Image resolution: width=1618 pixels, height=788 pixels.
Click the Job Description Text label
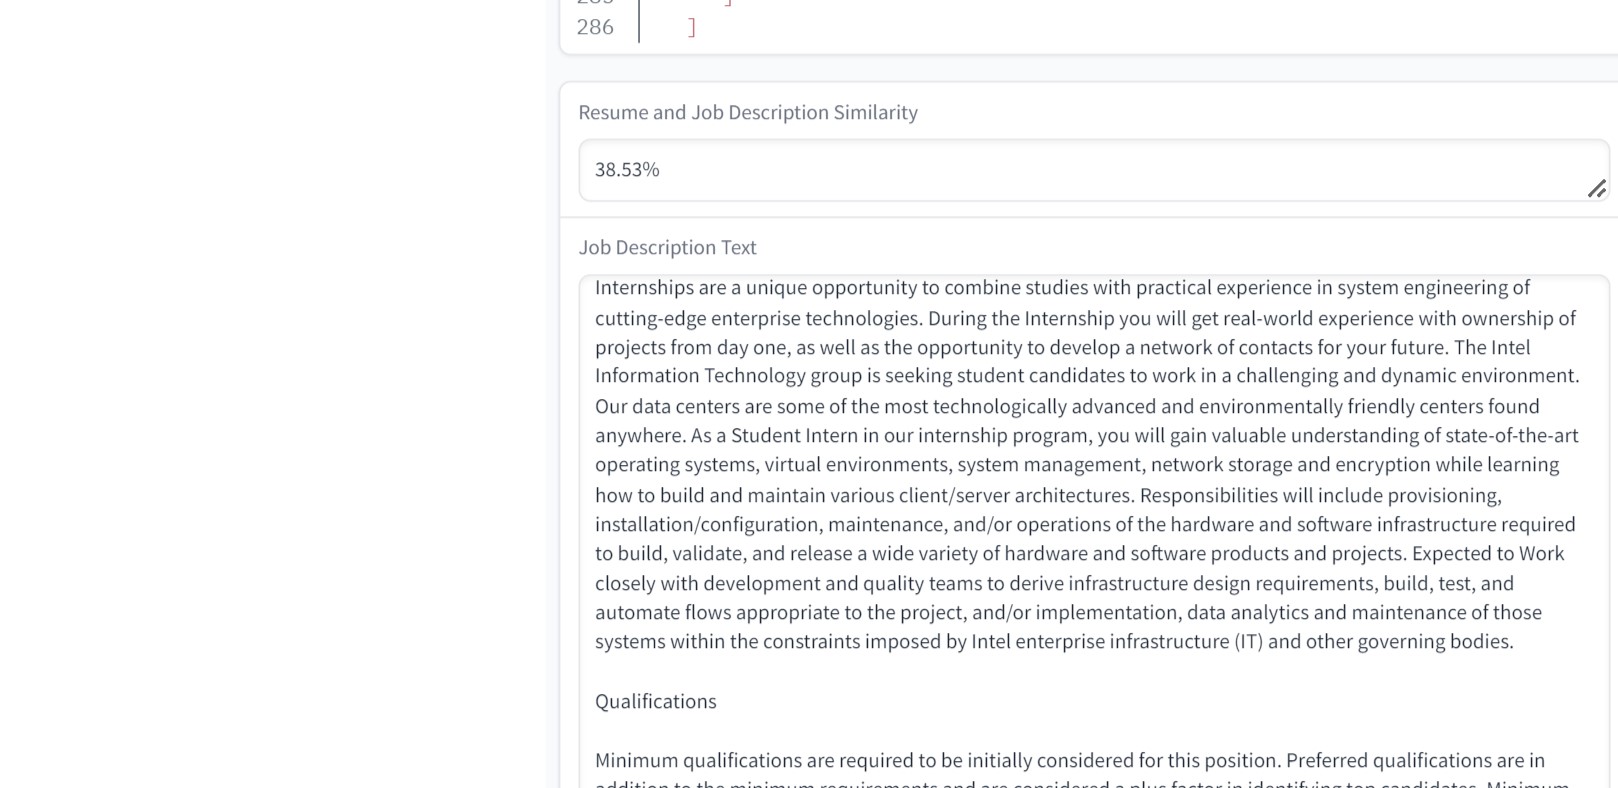click(x=667, y=247)
